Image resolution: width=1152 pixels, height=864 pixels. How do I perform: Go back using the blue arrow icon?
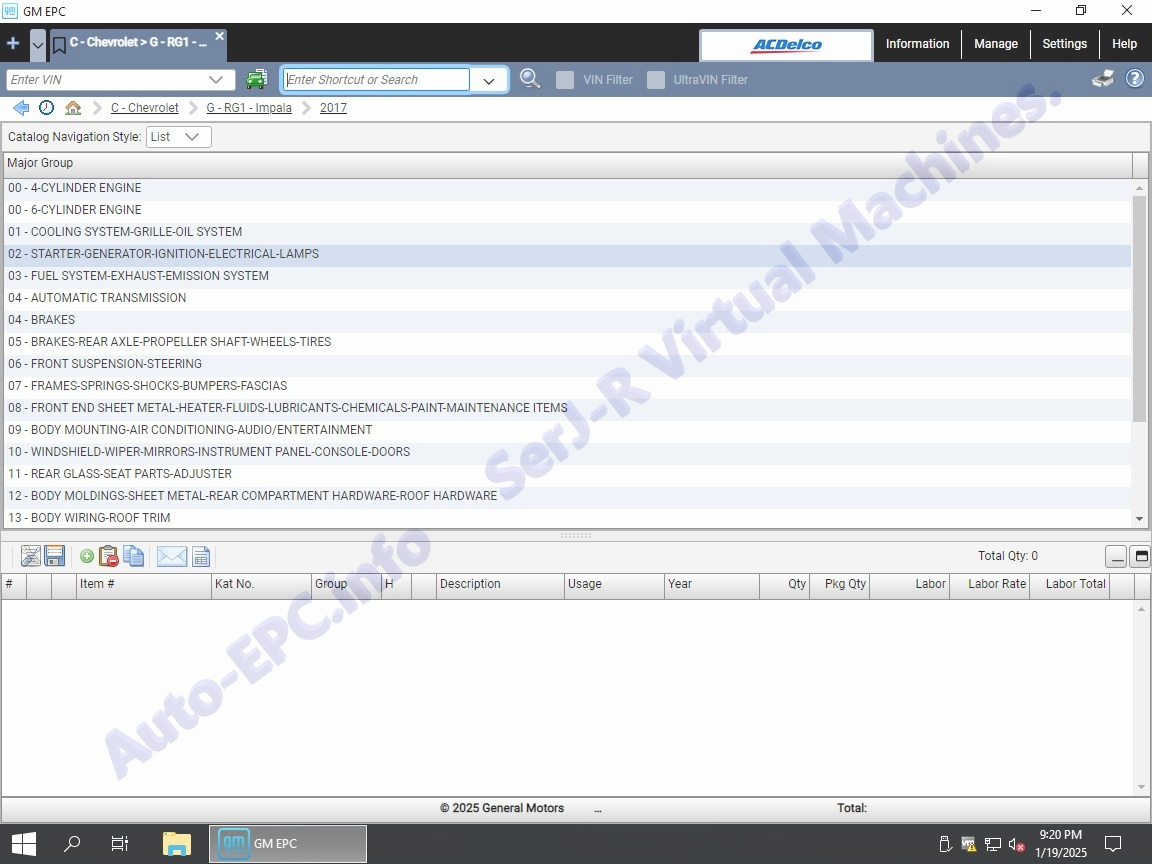coord(21,108)
